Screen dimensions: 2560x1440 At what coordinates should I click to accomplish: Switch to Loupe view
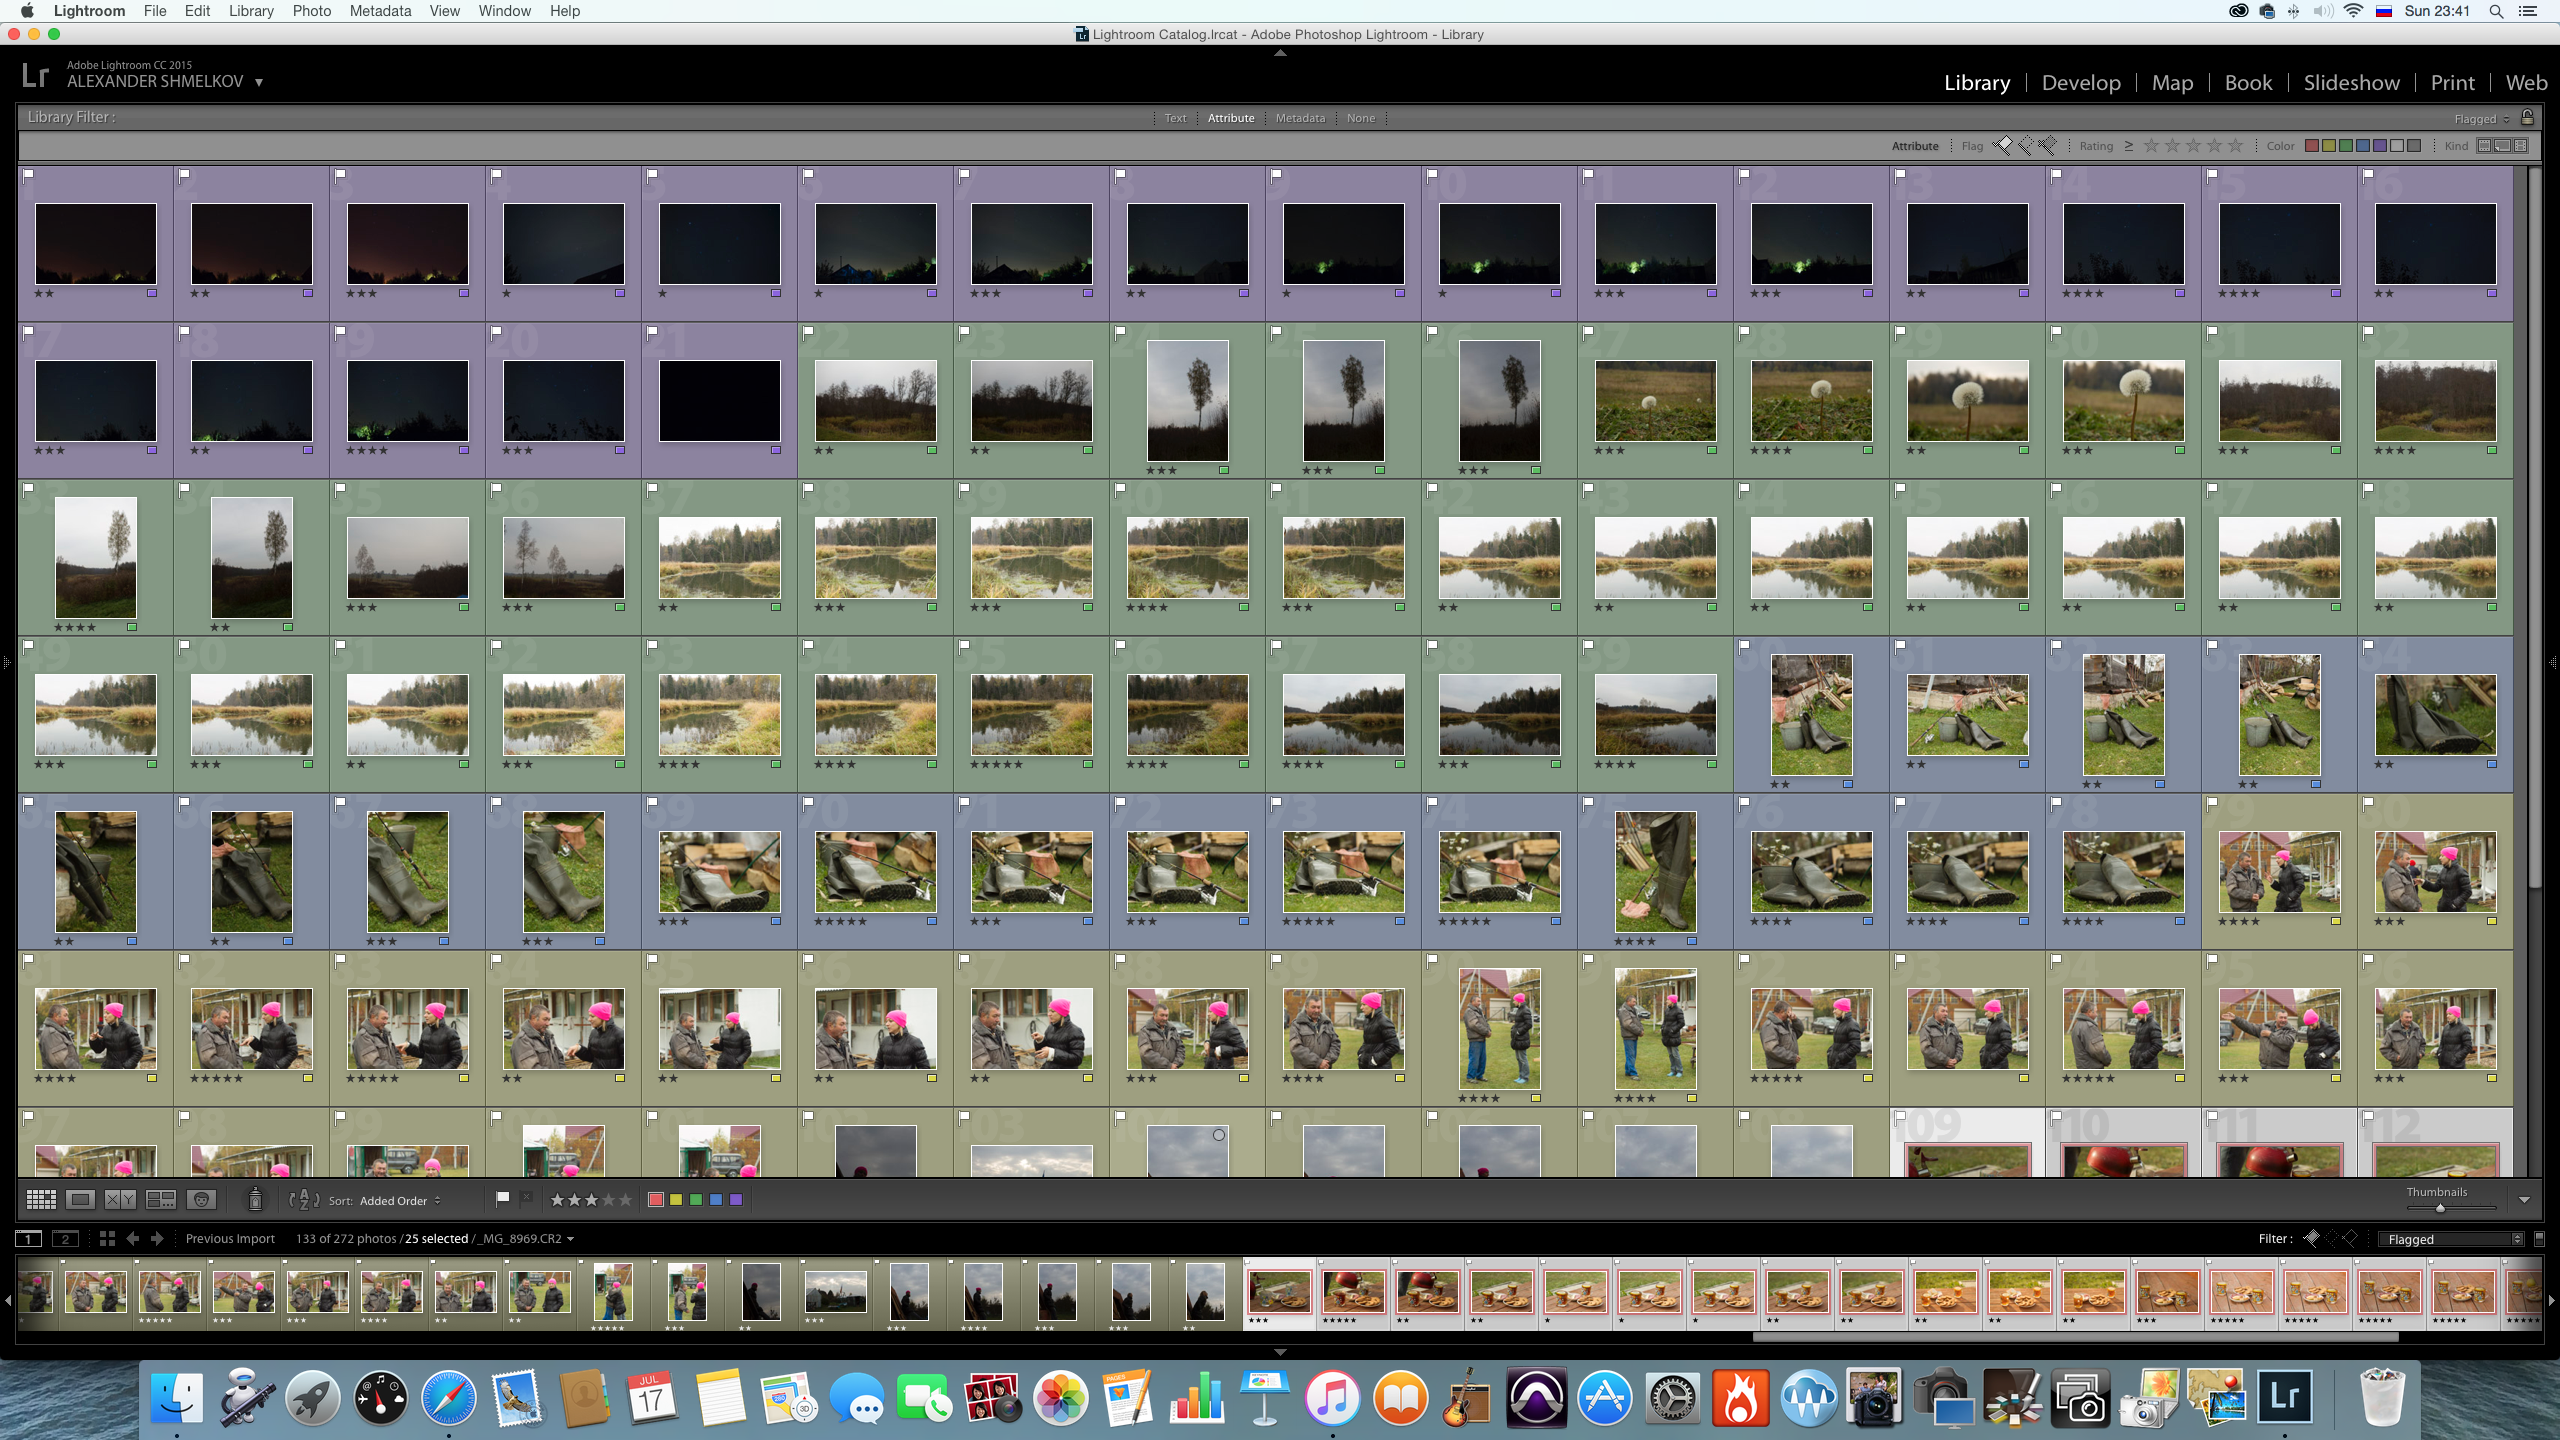(81, 1199)
